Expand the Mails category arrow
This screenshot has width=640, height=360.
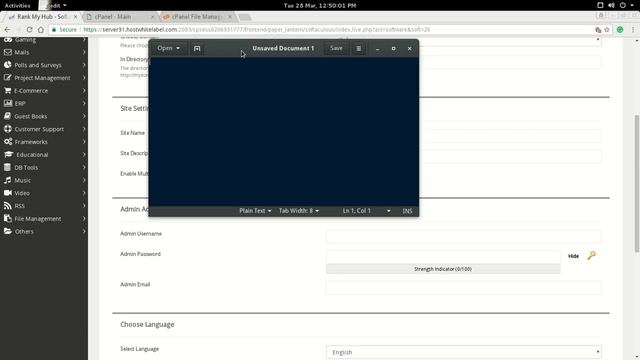[x=84, y=52]
